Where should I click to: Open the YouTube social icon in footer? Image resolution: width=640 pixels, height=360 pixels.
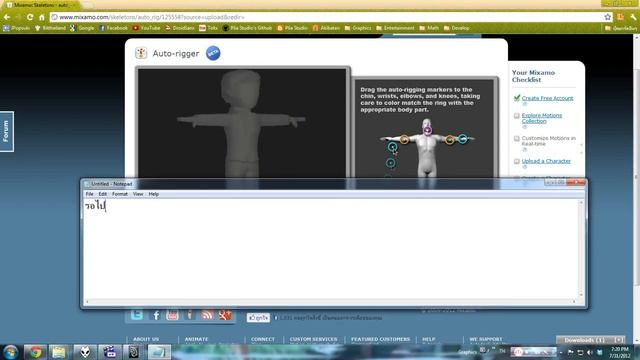coord(172,315)
